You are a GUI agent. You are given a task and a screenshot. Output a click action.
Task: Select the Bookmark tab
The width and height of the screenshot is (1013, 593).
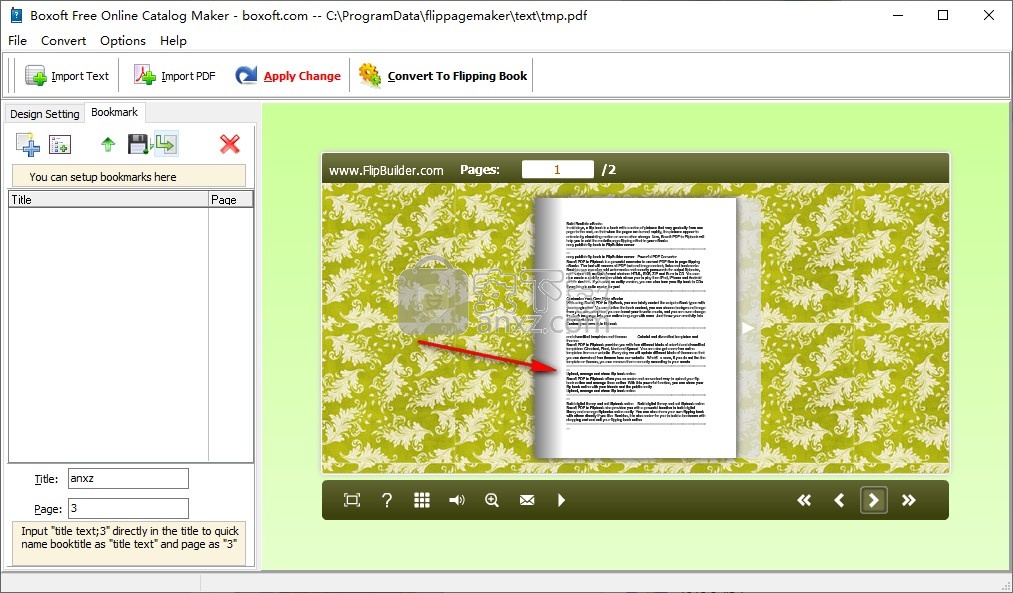[x=114, y=112]
